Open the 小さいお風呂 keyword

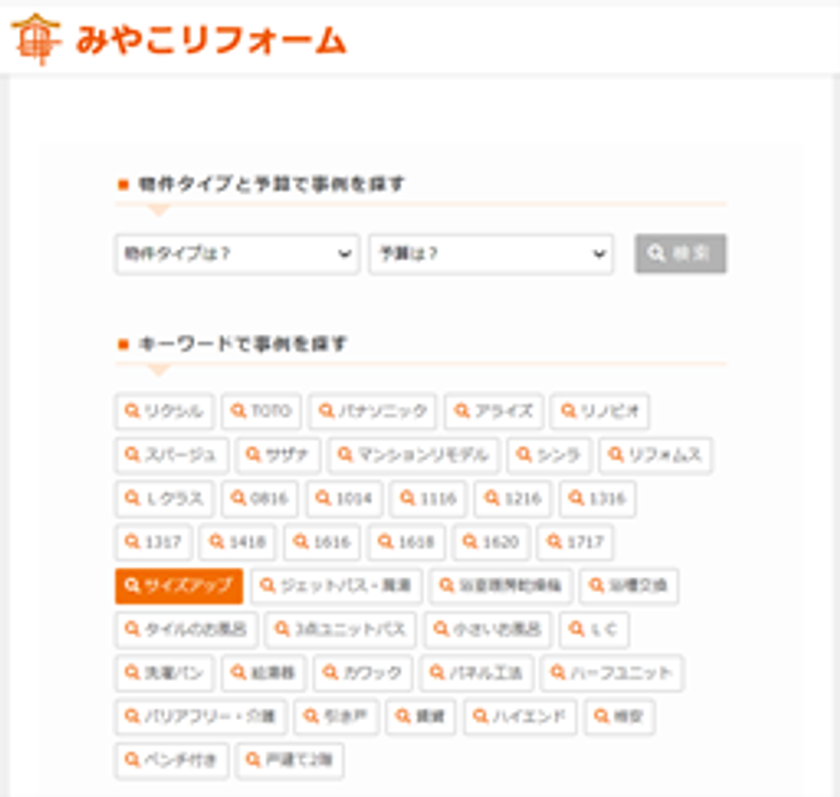click(x=488, y=629)
